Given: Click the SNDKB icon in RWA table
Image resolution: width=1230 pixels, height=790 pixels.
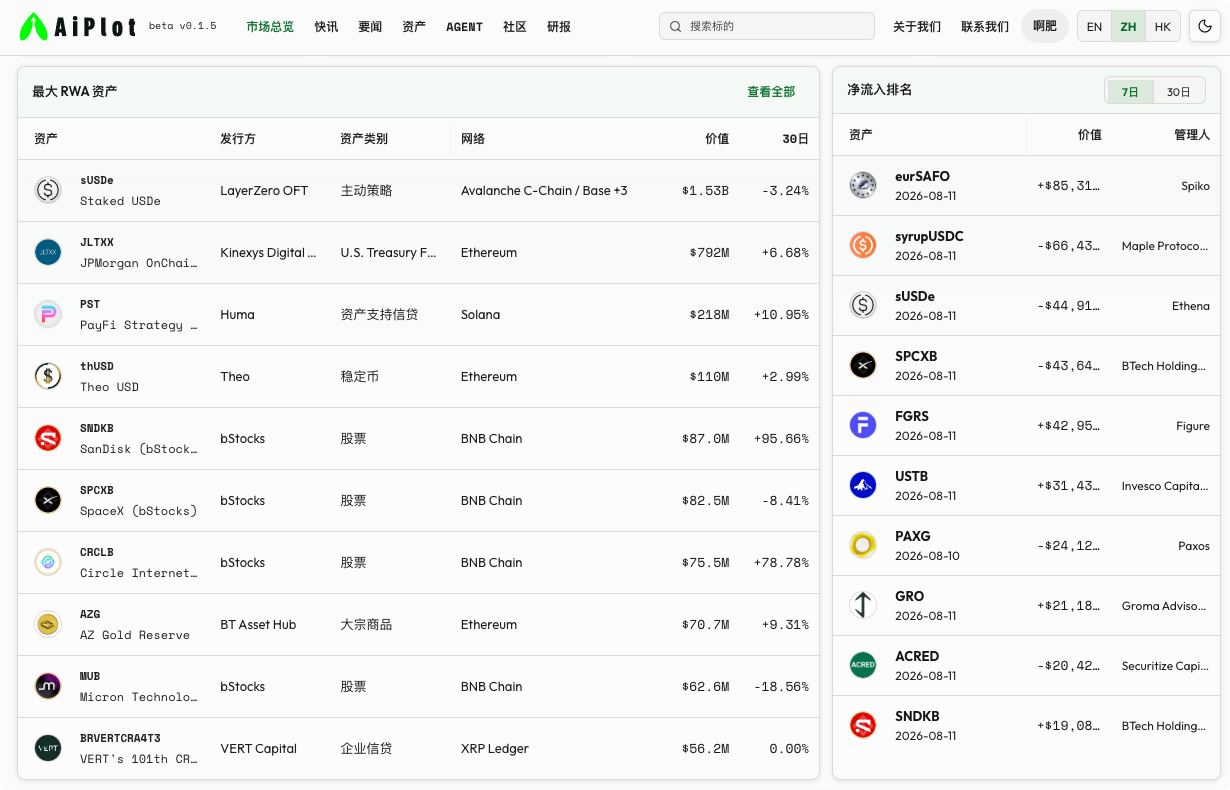Looking at the screenshot, I should click(48, 438).
